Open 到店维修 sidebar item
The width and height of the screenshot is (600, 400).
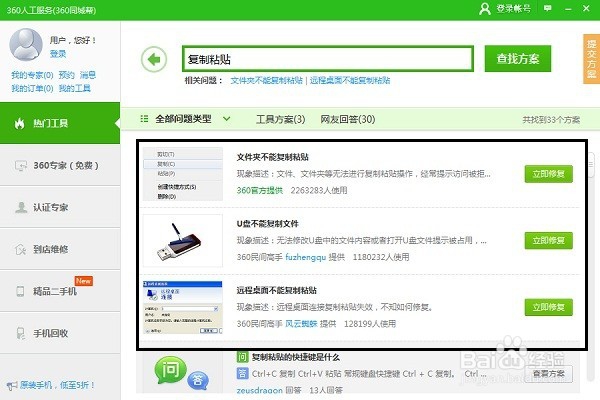point(60,249)
